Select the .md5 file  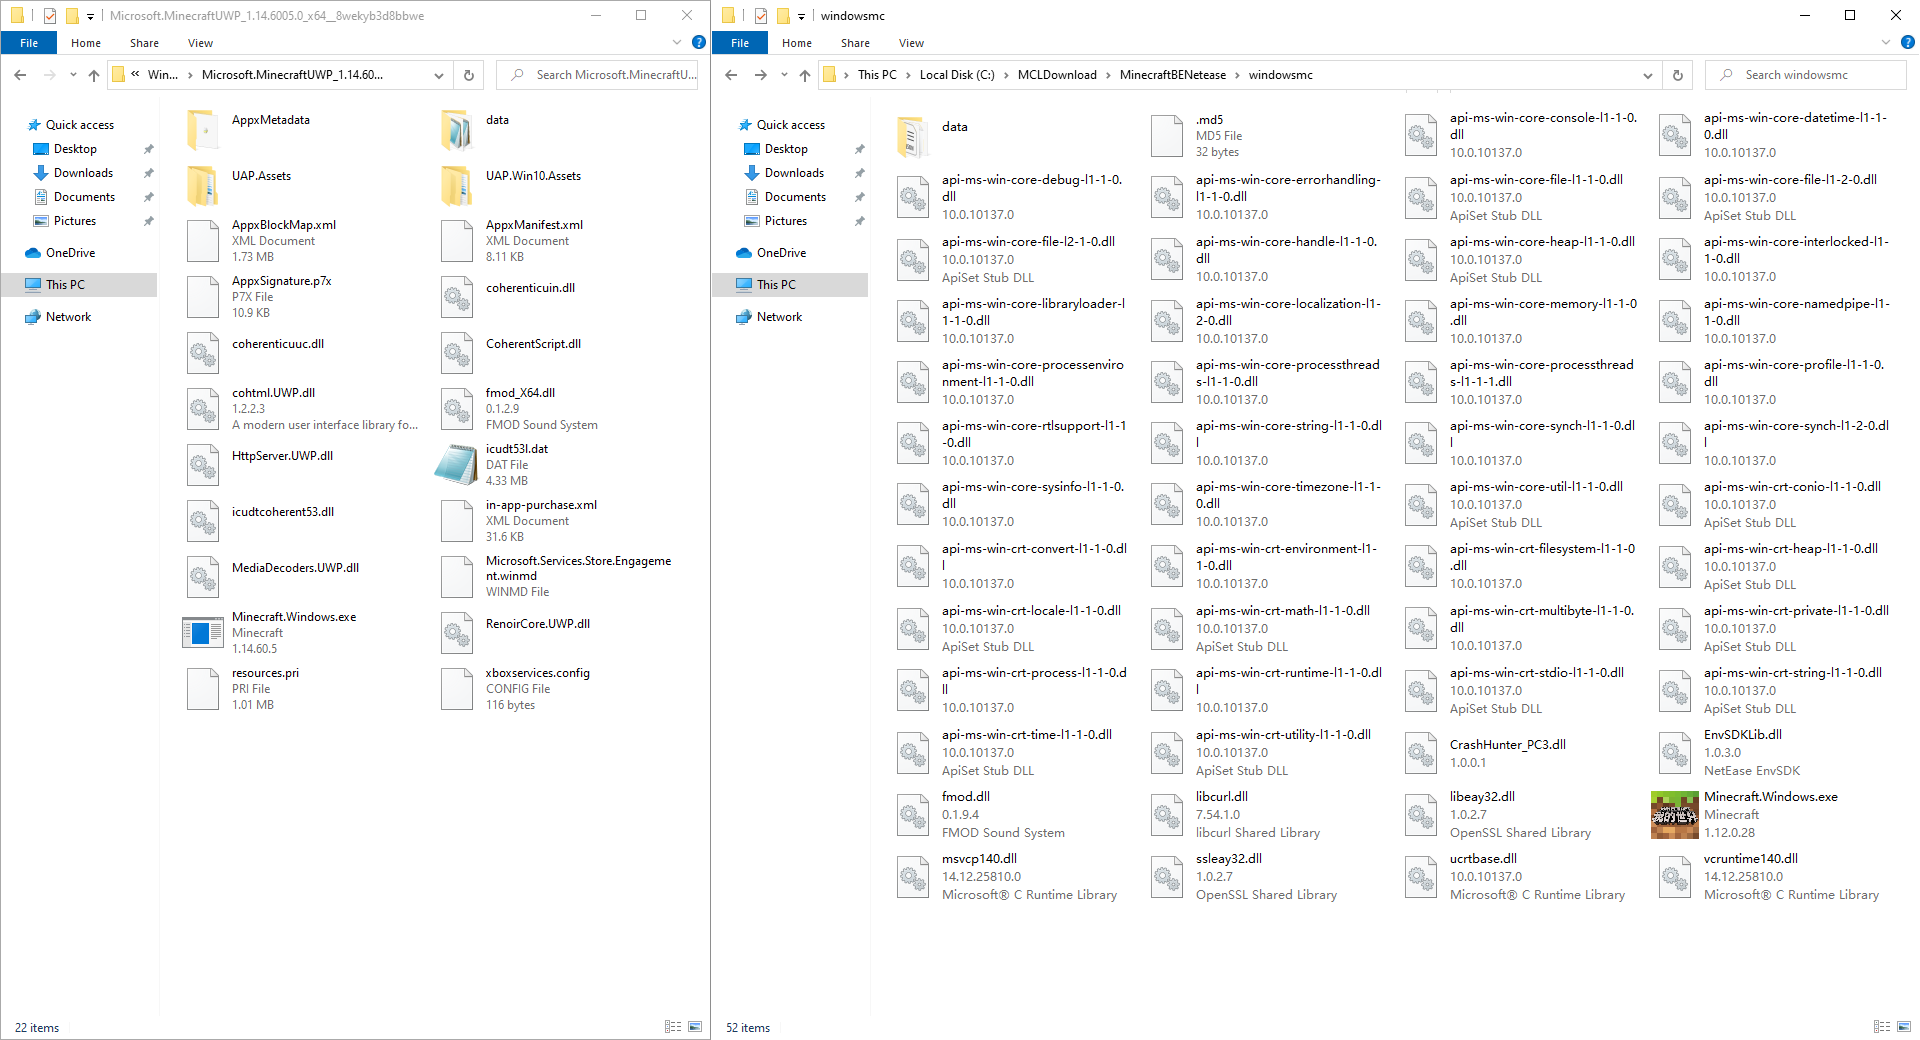pyautogui.click(x=1264, y=136)
